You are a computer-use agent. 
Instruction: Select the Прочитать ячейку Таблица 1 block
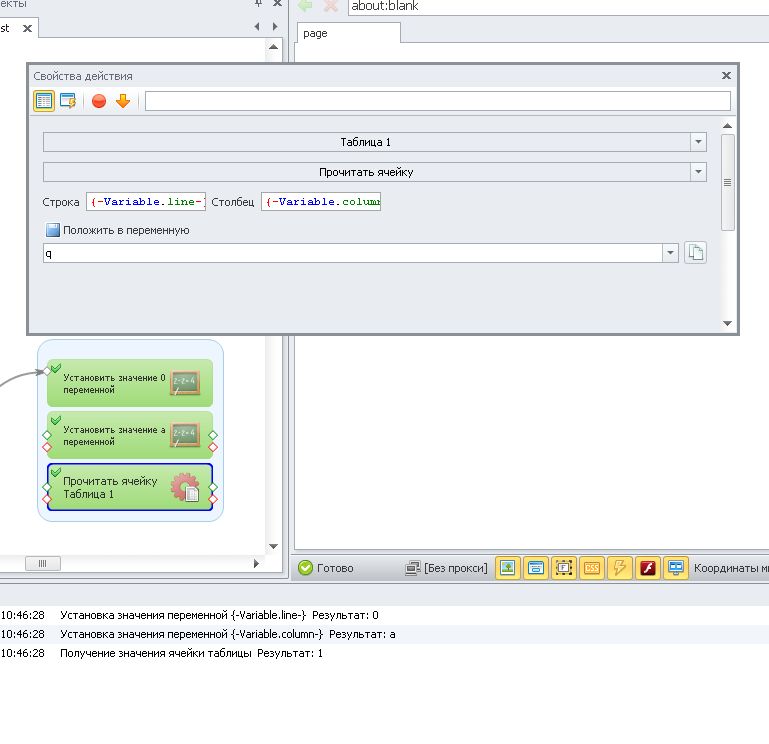pos(130,487)
